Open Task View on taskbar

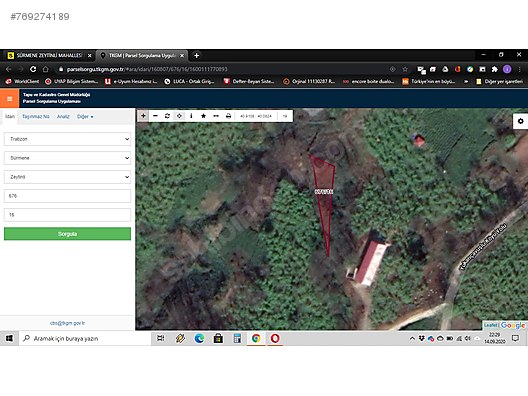161,338
